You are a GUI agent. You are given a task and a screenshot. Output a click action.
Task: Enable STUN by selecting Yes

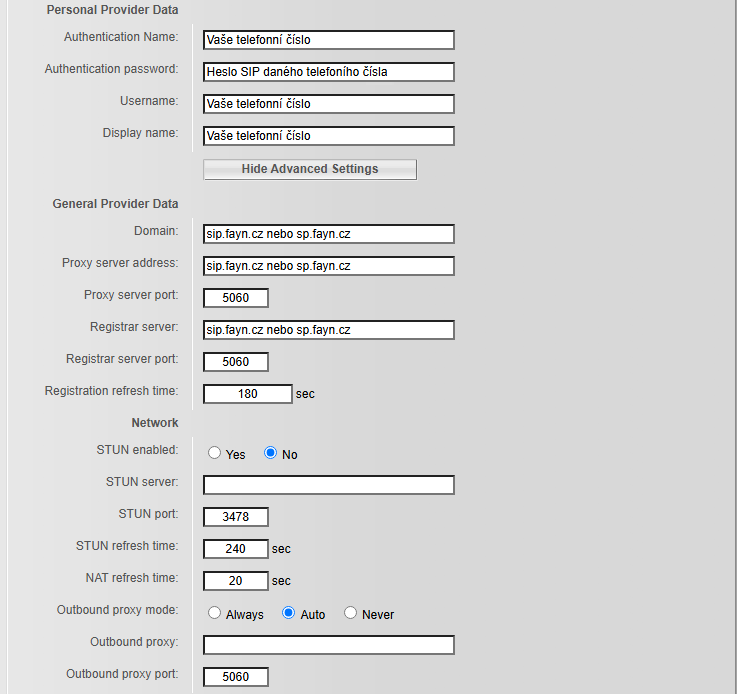(214, 453)
